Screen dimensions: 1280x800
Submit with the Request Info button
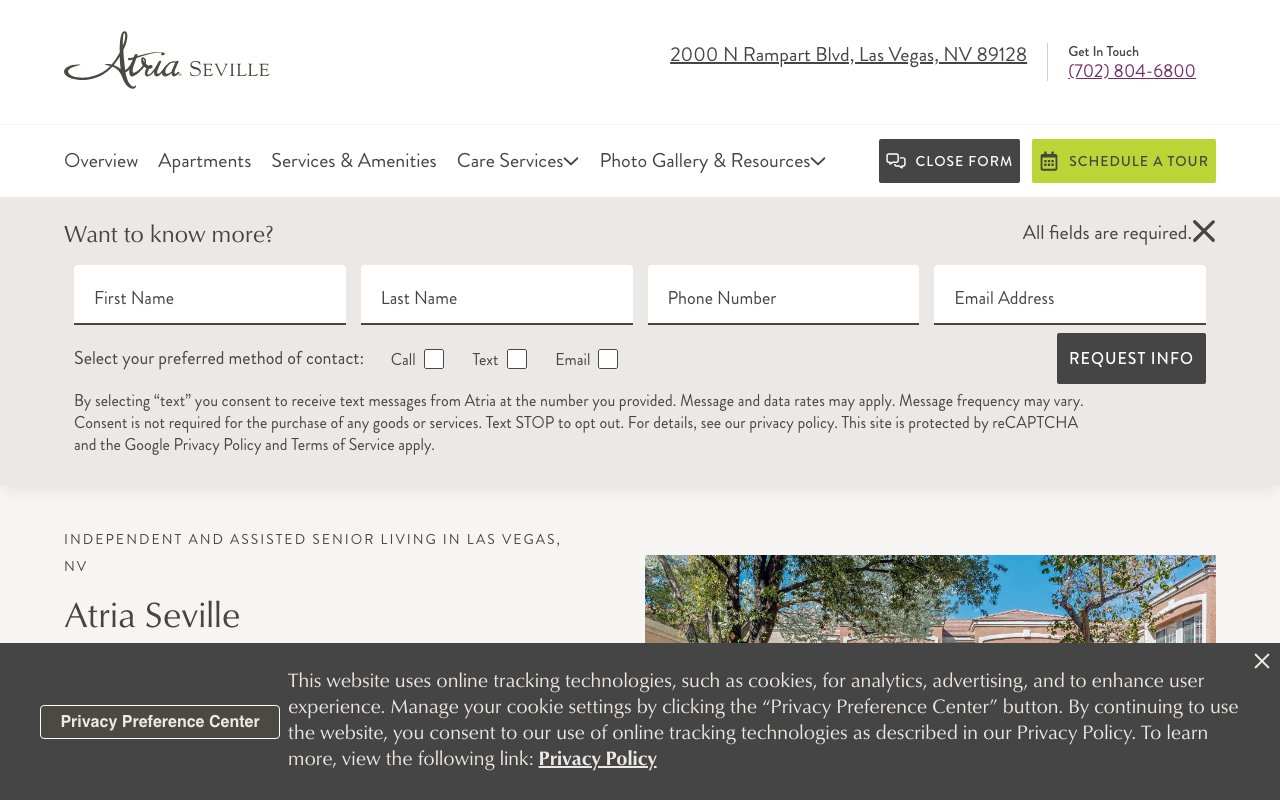click(1131, 358)
